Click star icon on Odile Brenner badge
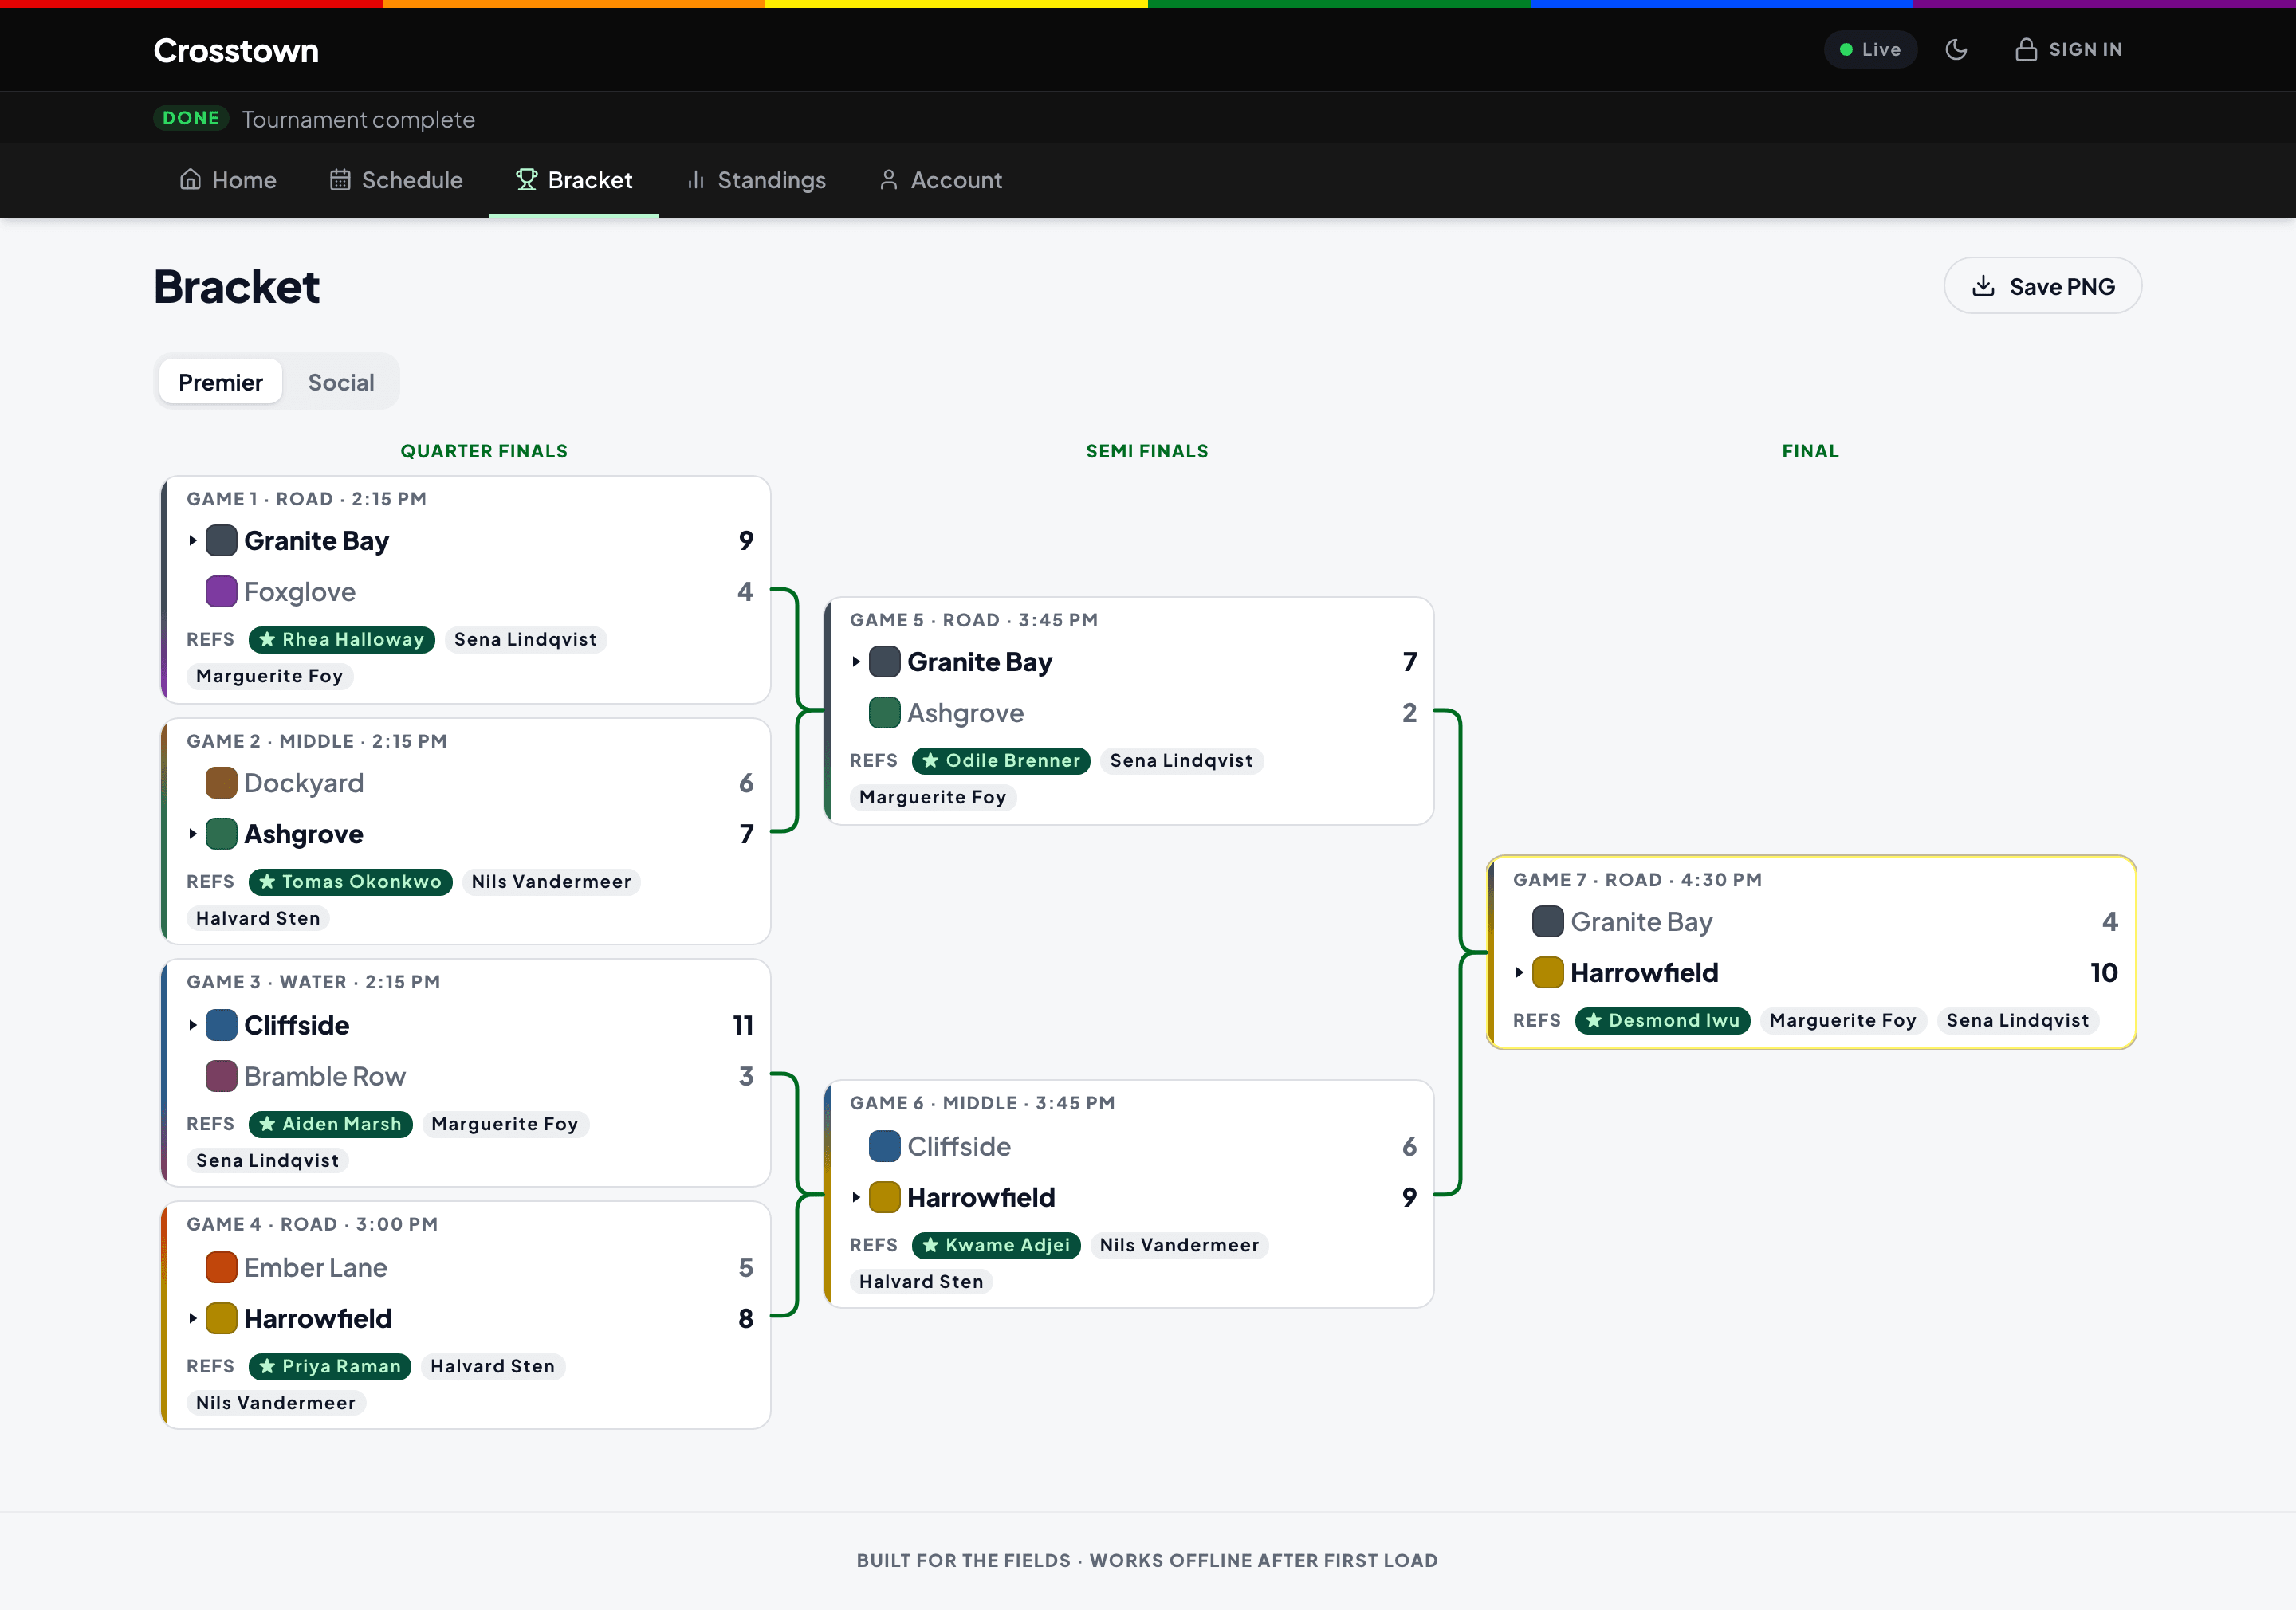This screenshot has height=1610, width=2296. pos(930,760)
